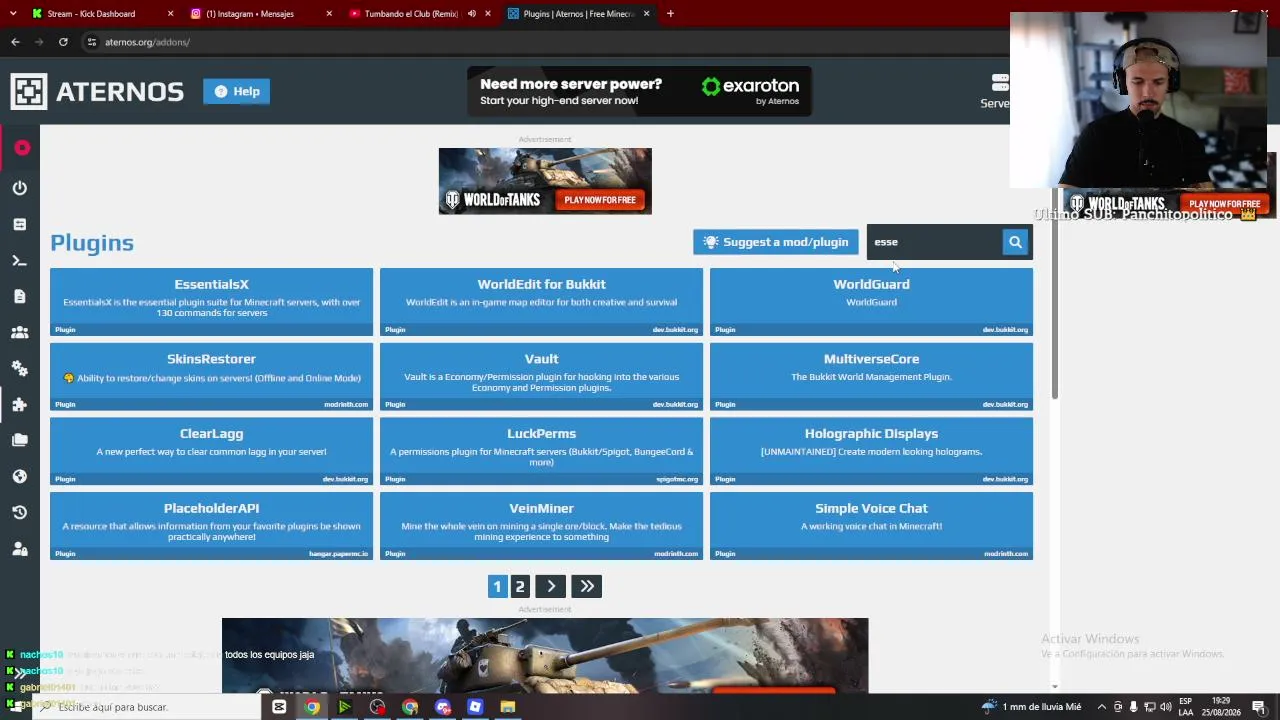Open the Backups history icon in sidebar
Screen dimensions: 1280x720
point(20,512)
